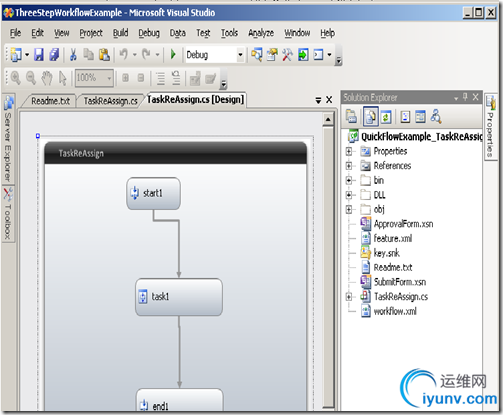Select the default pointer tool

click(62, 78)
